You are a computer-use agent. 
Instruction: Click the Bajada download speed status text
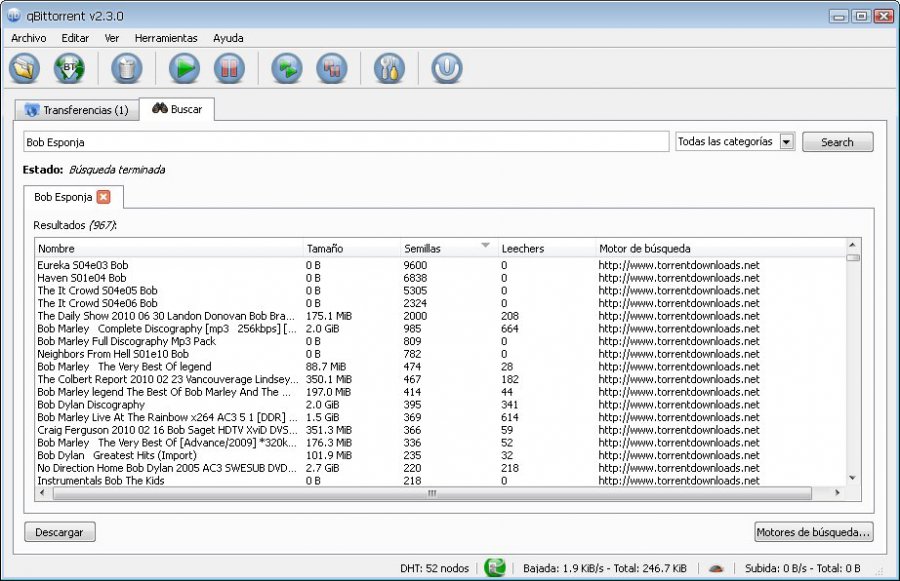605,568
